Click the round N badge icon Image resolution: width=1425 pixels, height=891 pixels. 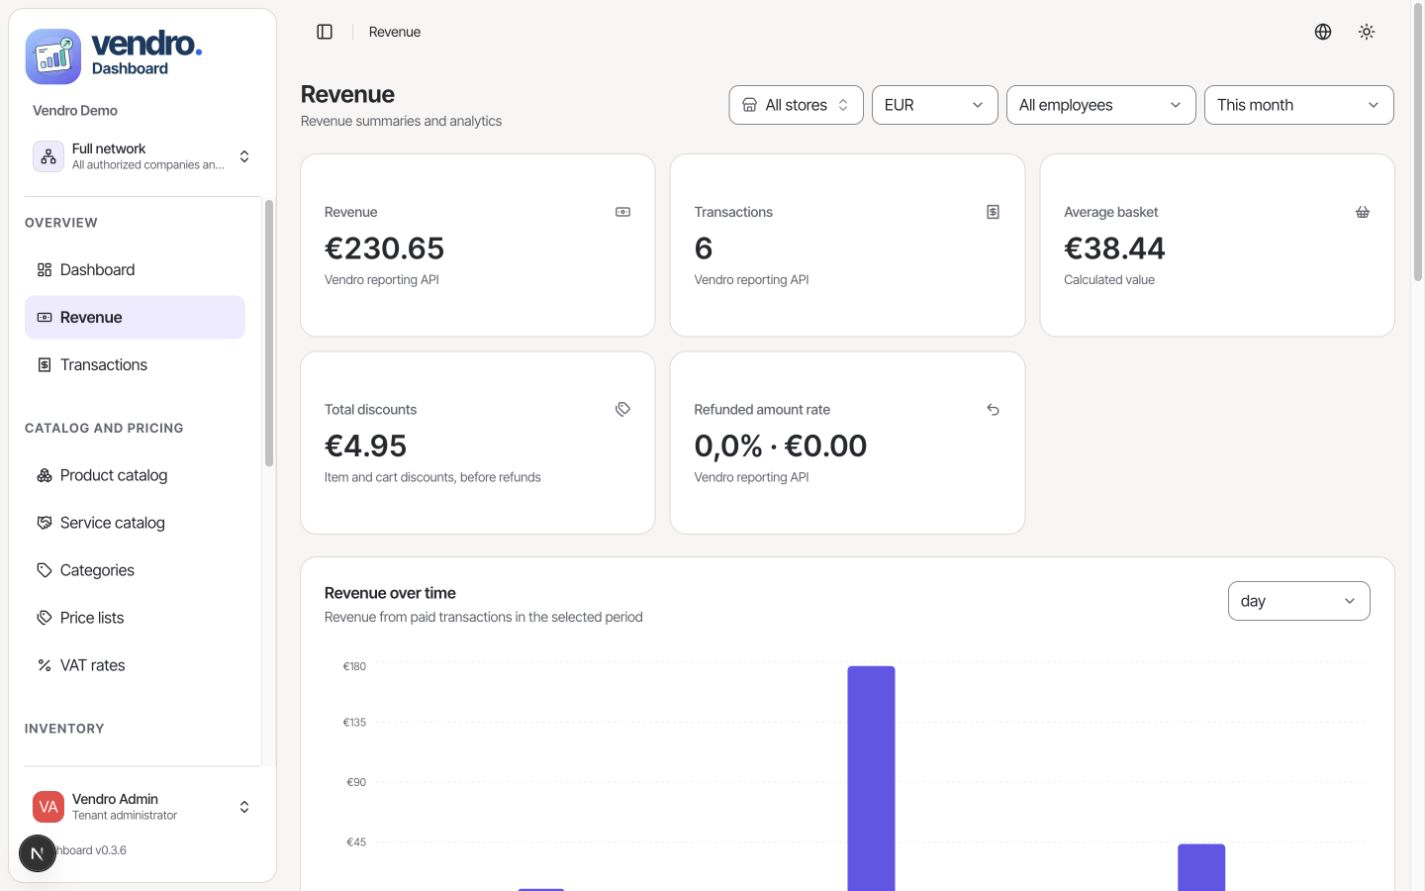[37, 853]
